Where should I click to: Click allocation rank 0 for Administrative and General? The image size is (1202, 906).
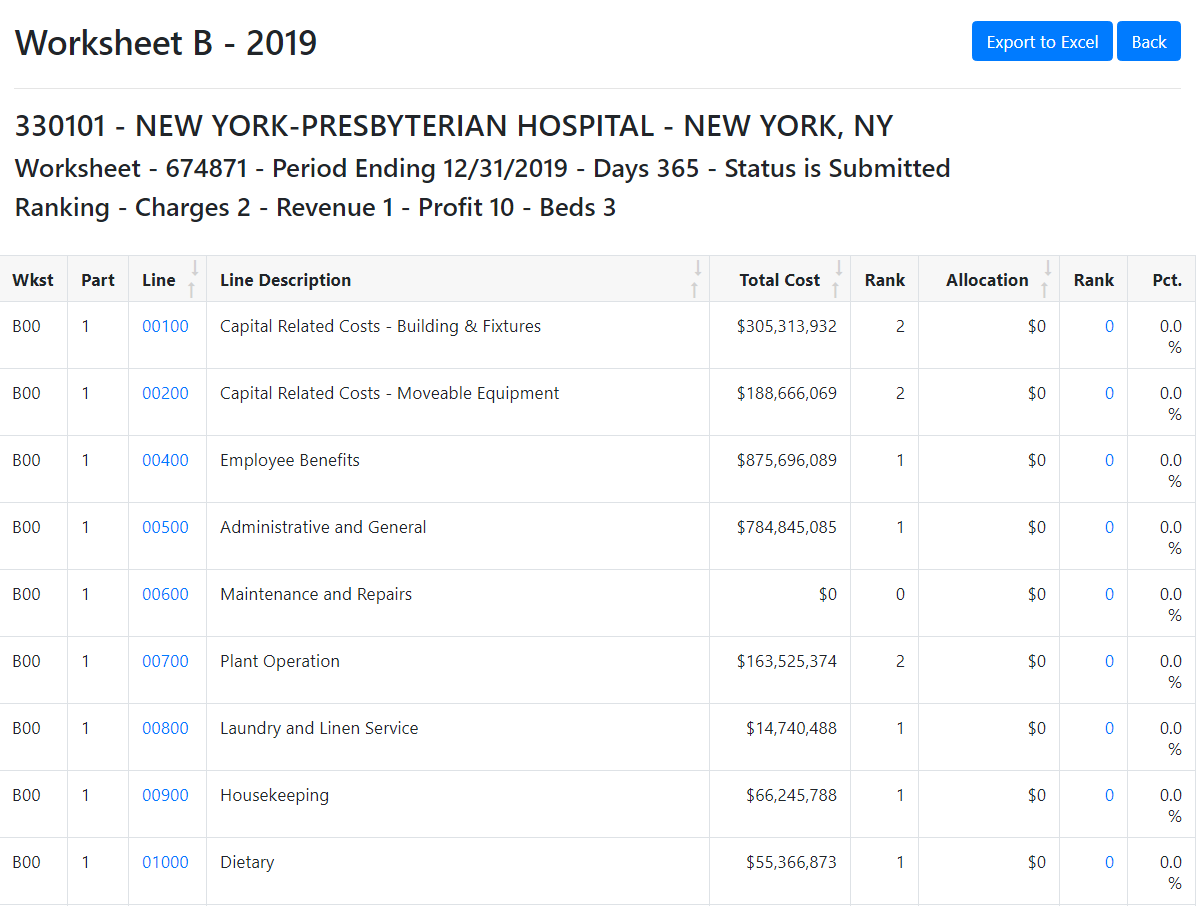(1109, 527)
